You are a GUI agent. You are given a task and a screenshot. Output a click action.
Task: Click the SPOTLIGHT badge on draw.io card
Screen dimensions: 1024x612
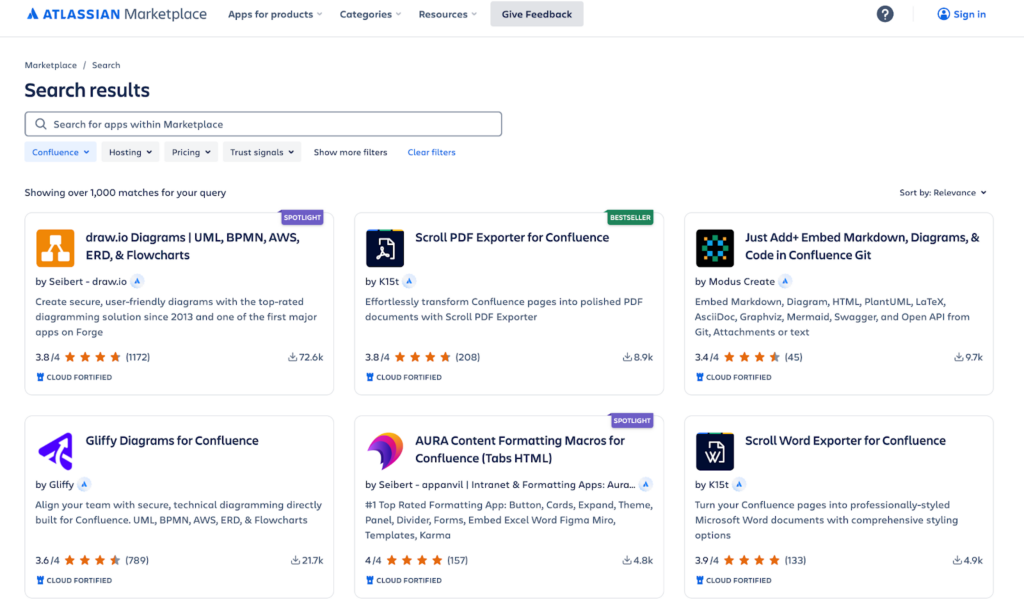point(302,217)
